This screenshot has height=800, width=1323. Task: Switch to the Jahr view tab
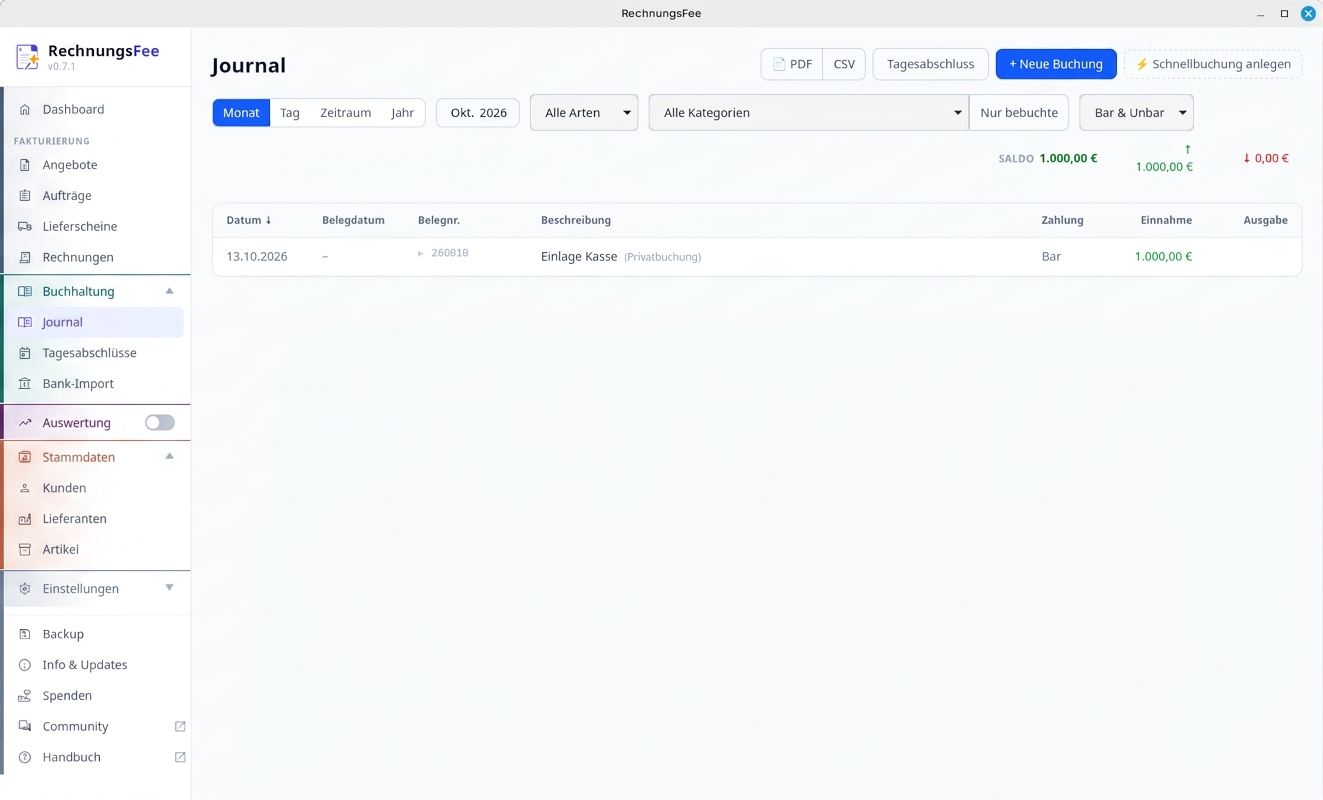[403, 113]
